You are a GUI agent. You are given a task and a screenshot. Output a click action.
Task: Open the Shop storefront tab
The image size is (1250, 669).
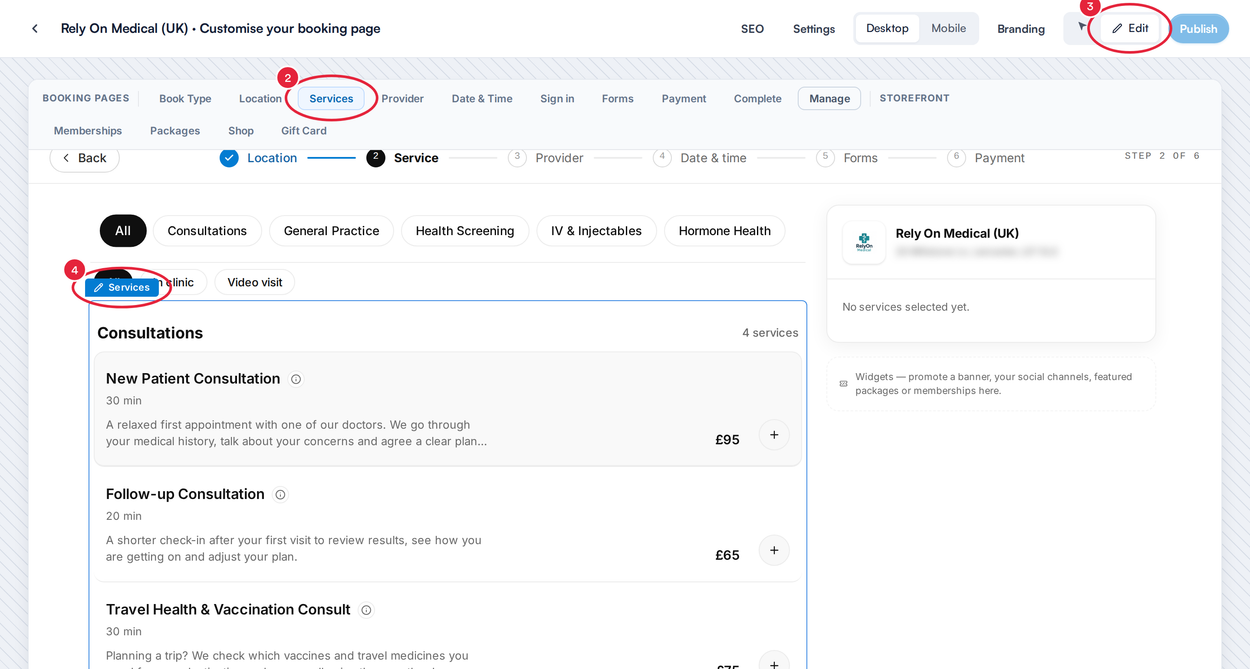241,130
